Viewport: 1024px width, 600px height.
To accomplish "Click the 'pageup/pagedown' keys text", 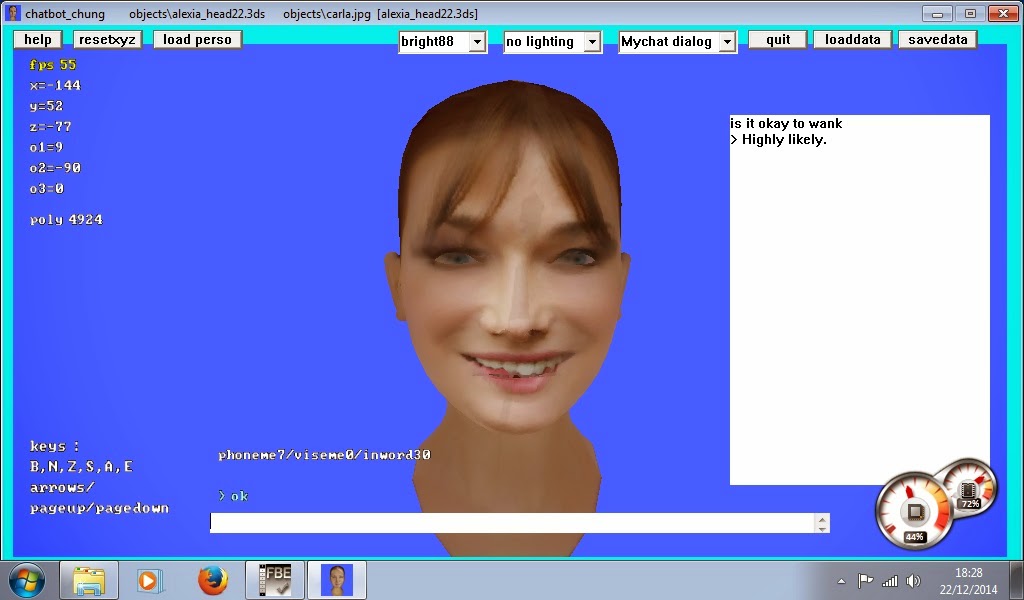I will tap(99, 509).
